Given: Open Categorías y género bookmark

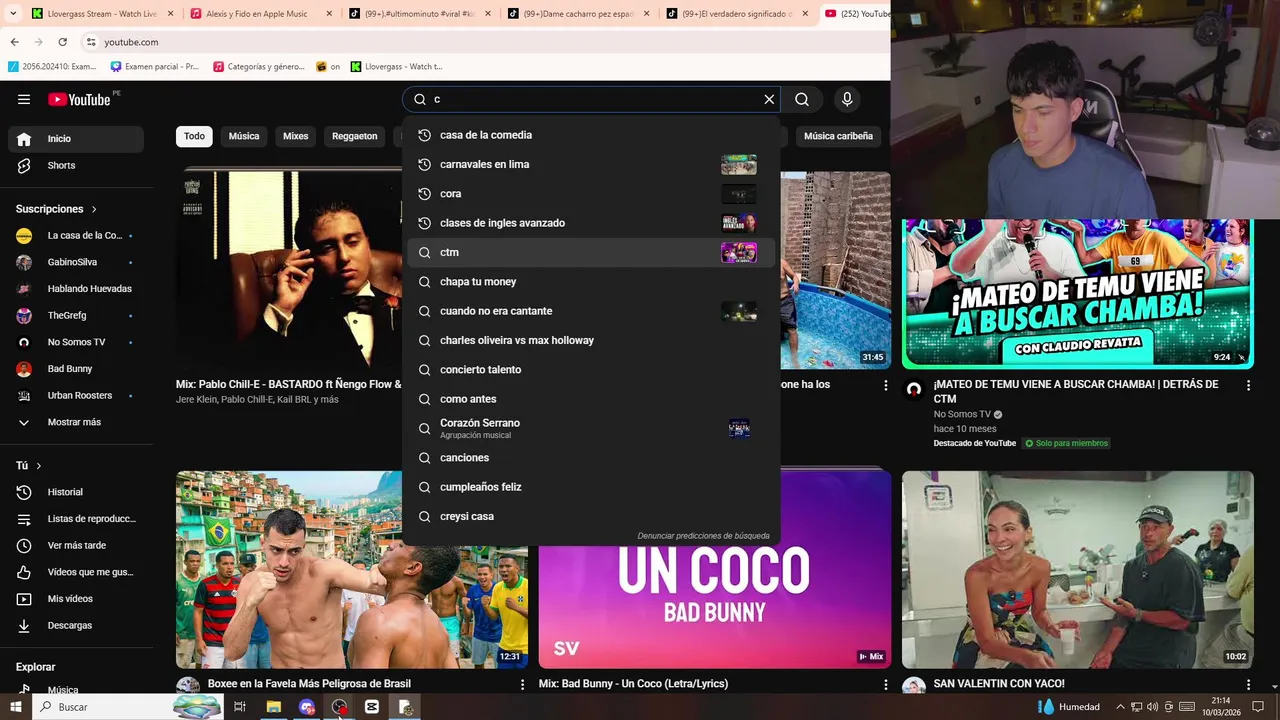Looking at the screenshot, I should [257, 67].
